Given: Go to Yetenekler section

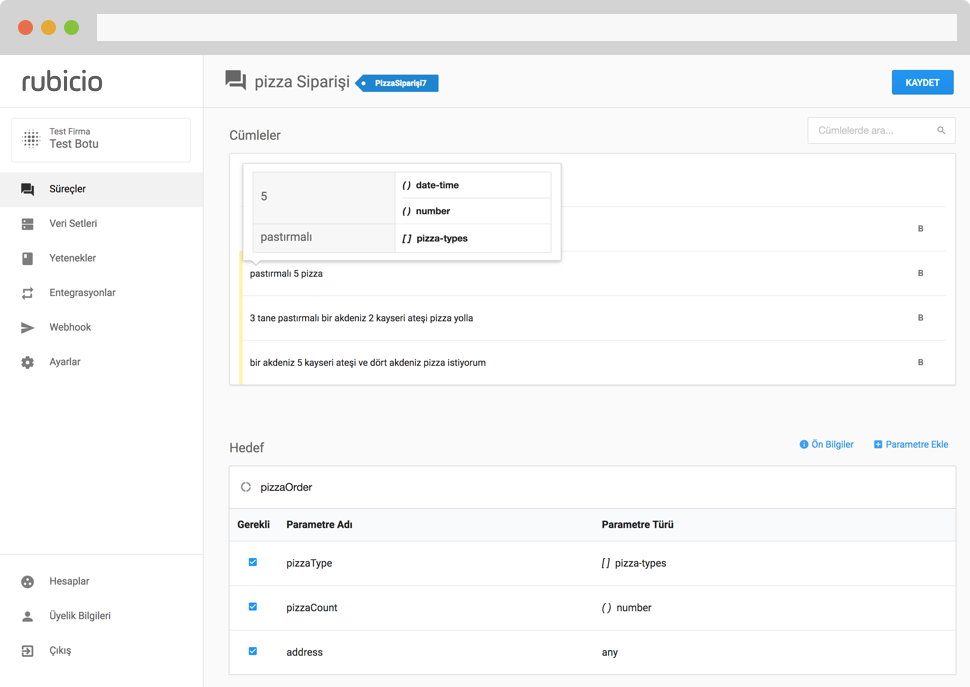Looking at the screenshot, I should coord(101,258).
